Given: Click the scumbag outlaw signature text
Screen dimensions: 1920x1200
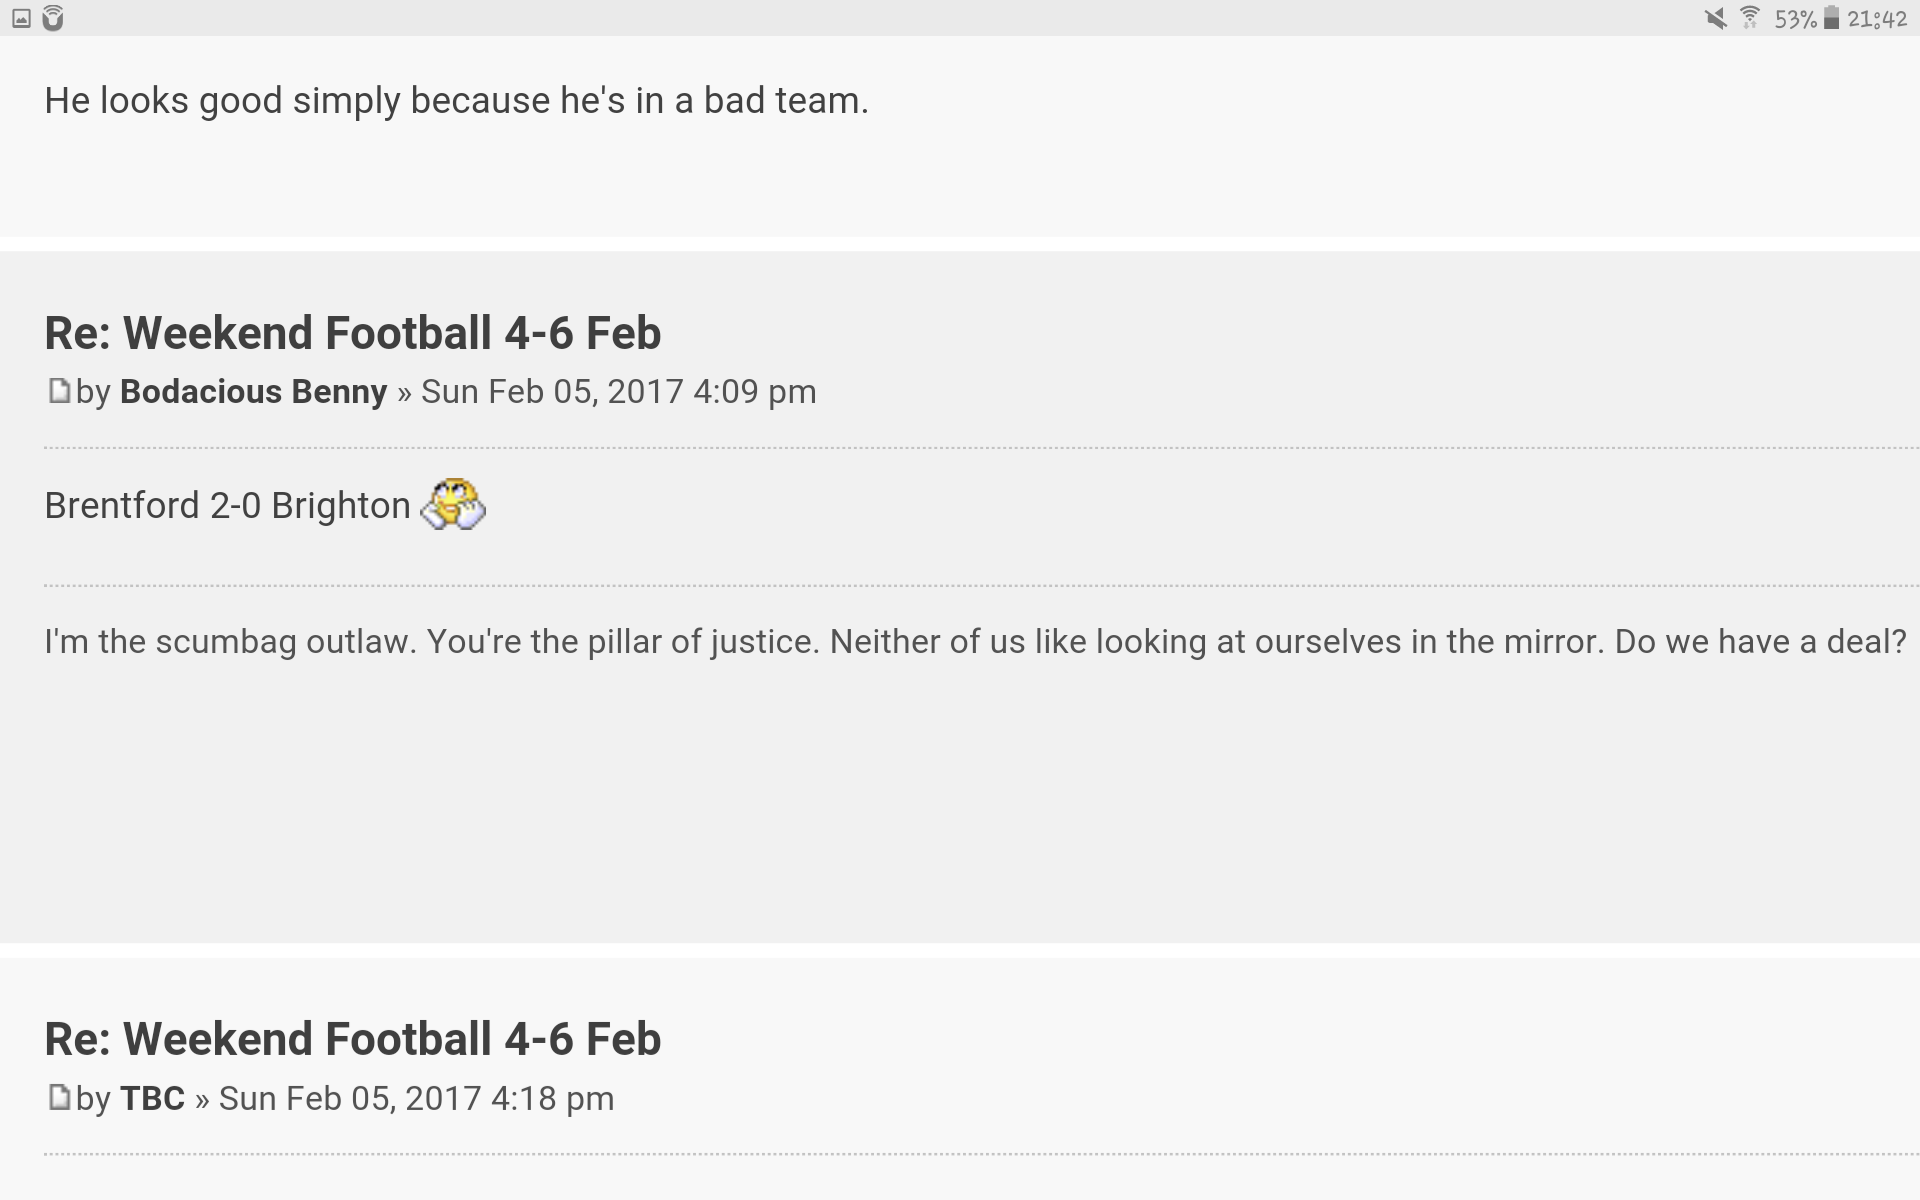Looking at the screenshot, I should [x=976, y=641].
